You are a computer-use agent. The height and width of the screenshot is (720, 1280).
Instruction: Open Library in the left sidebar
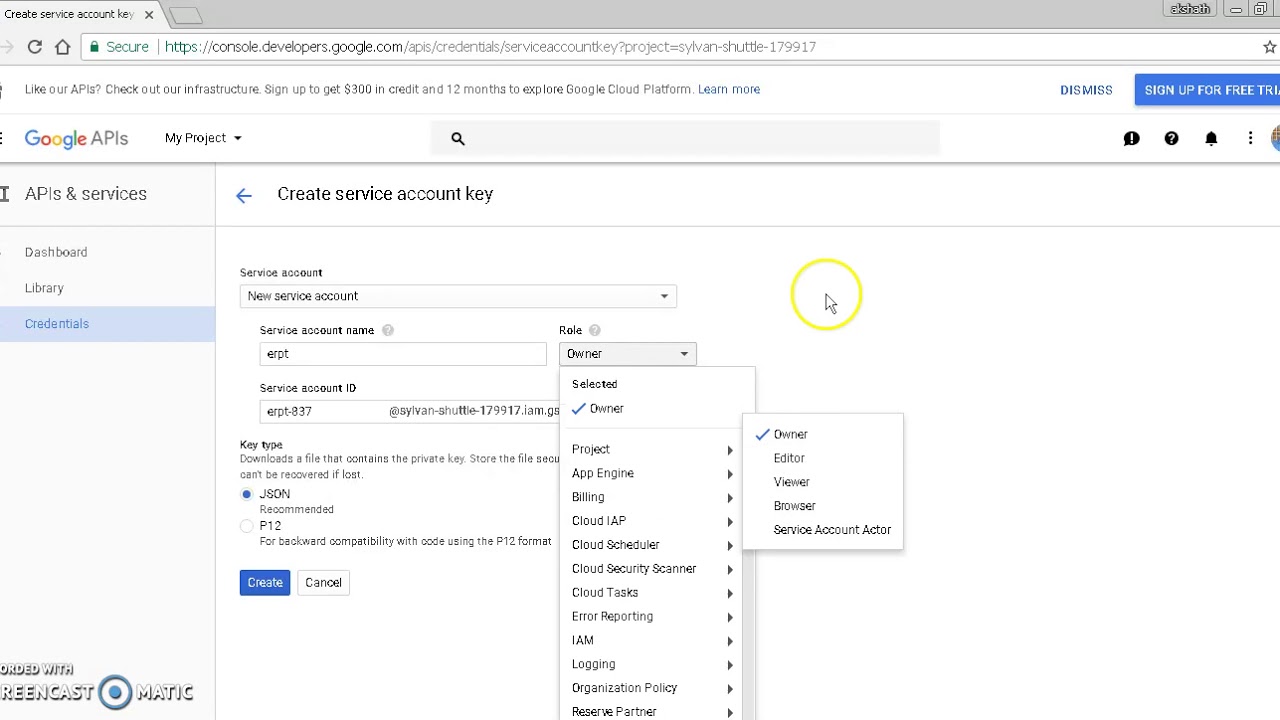(x=44, y=288)
